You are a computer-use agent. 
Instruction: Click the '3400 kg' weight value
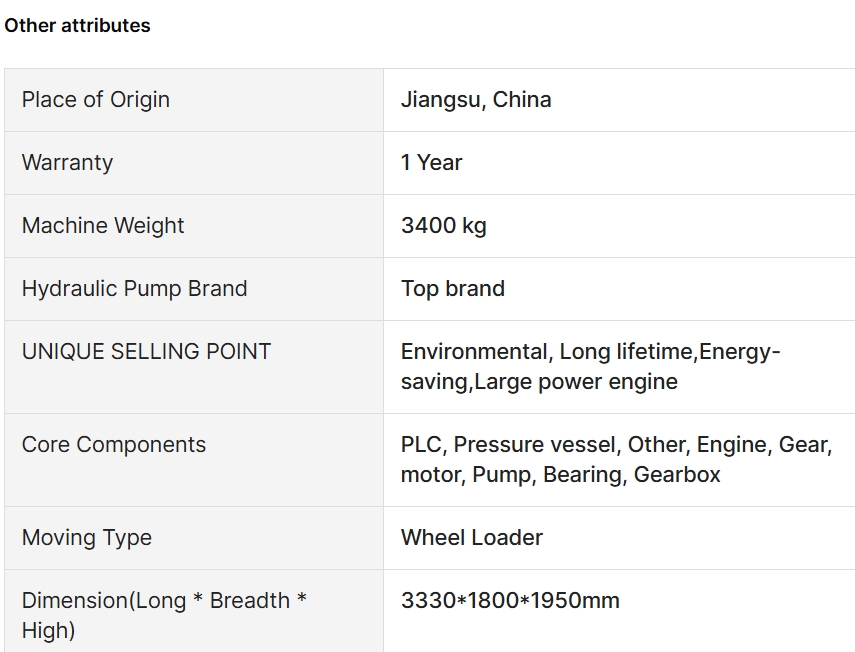pos(443,226)
